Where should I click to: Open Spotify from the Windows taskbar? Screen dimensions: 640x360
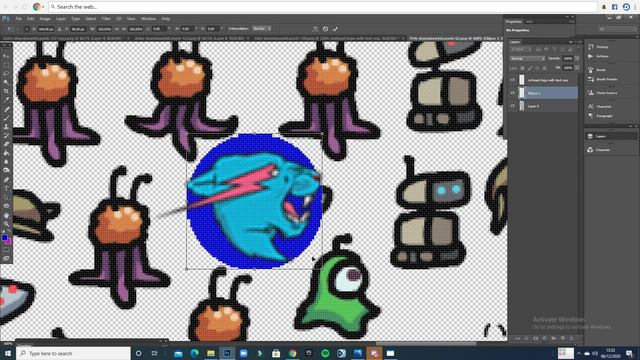click(325, 353)
